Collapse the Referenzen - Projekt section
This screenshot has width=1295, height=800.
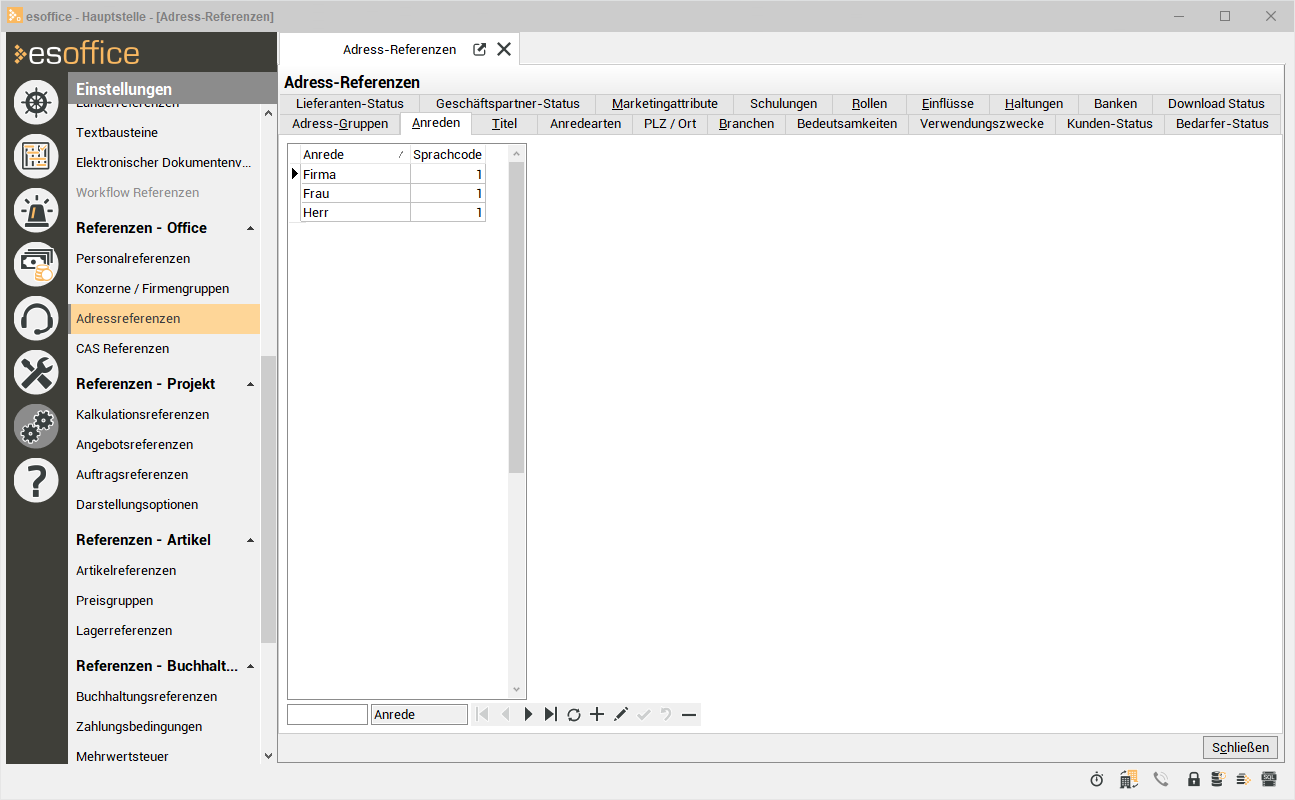[250, 384]
